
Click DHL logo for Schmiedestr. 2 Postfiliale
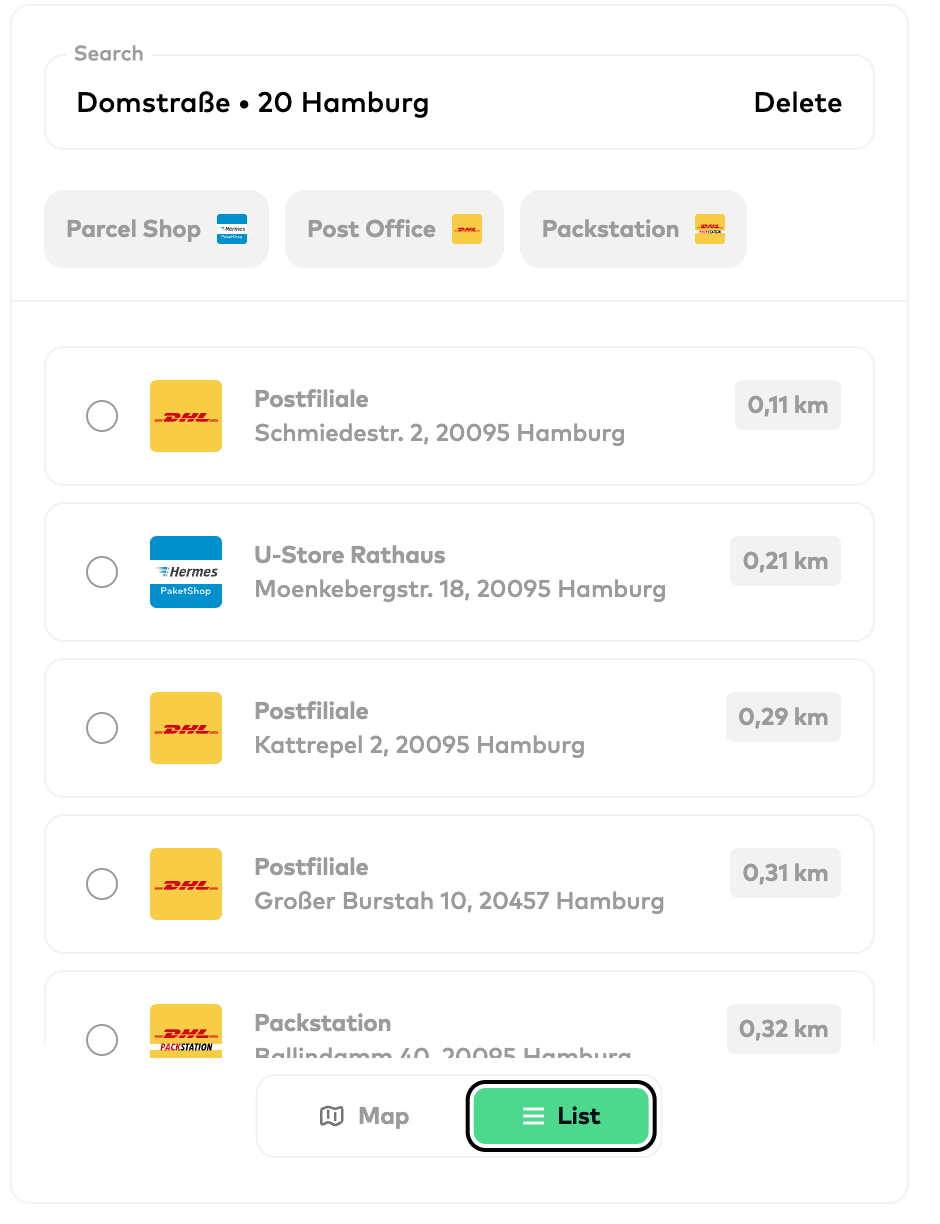click(x=186, y=416)
